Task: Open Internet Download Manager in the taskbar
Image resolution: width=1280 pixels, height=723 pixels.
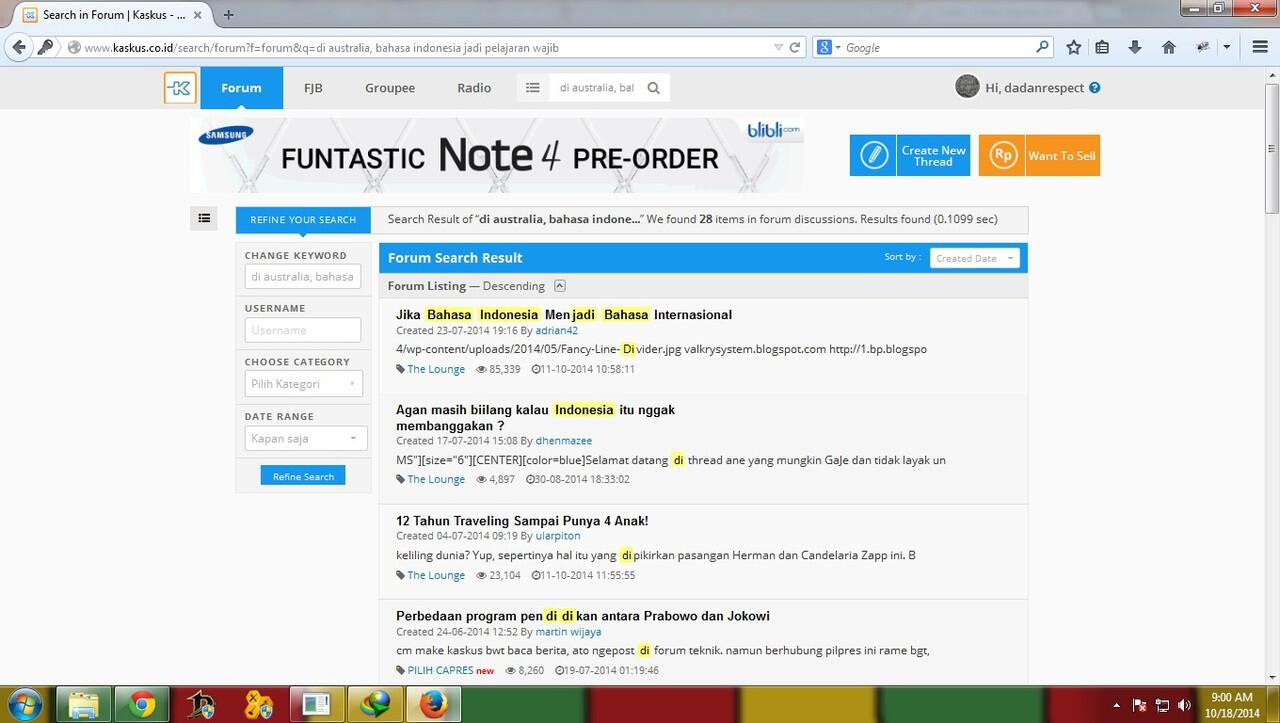Action: tap(374, 704)
